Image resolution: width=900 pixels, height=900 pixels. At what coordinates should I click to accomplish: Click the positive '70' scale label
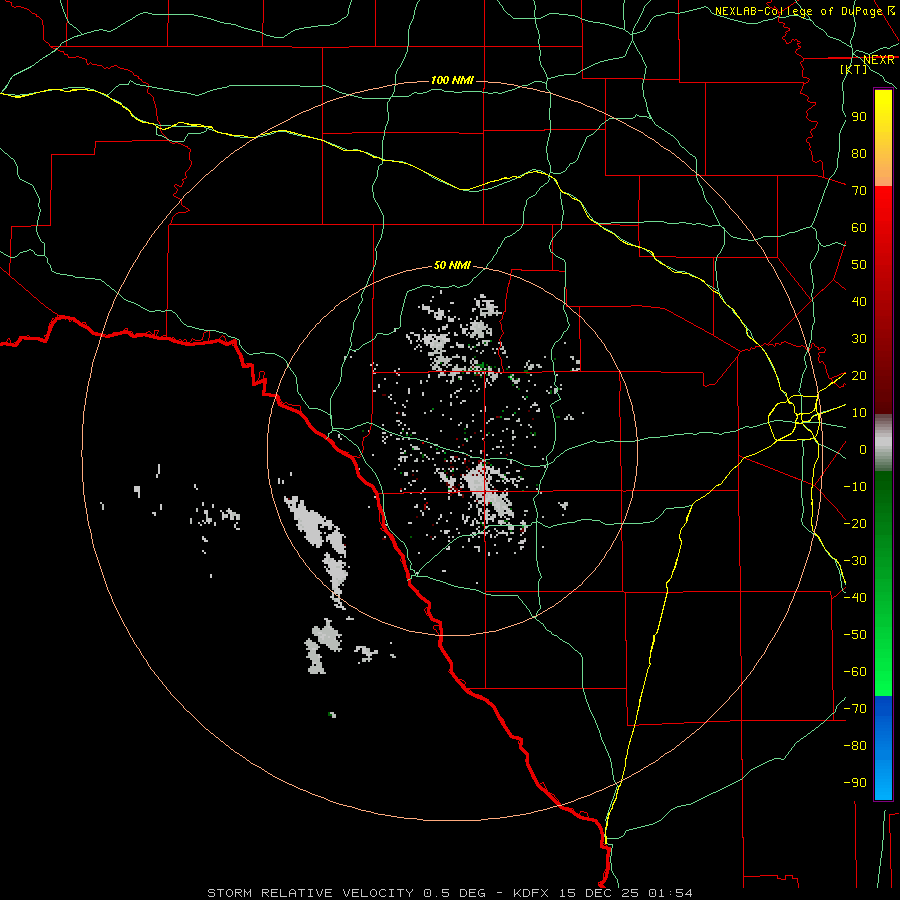(x=859, y=191)
